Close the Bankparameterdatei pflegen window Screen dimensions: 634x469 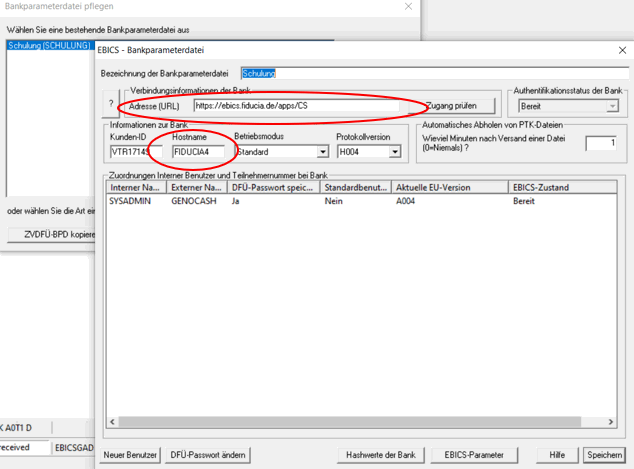coord(408,6)
